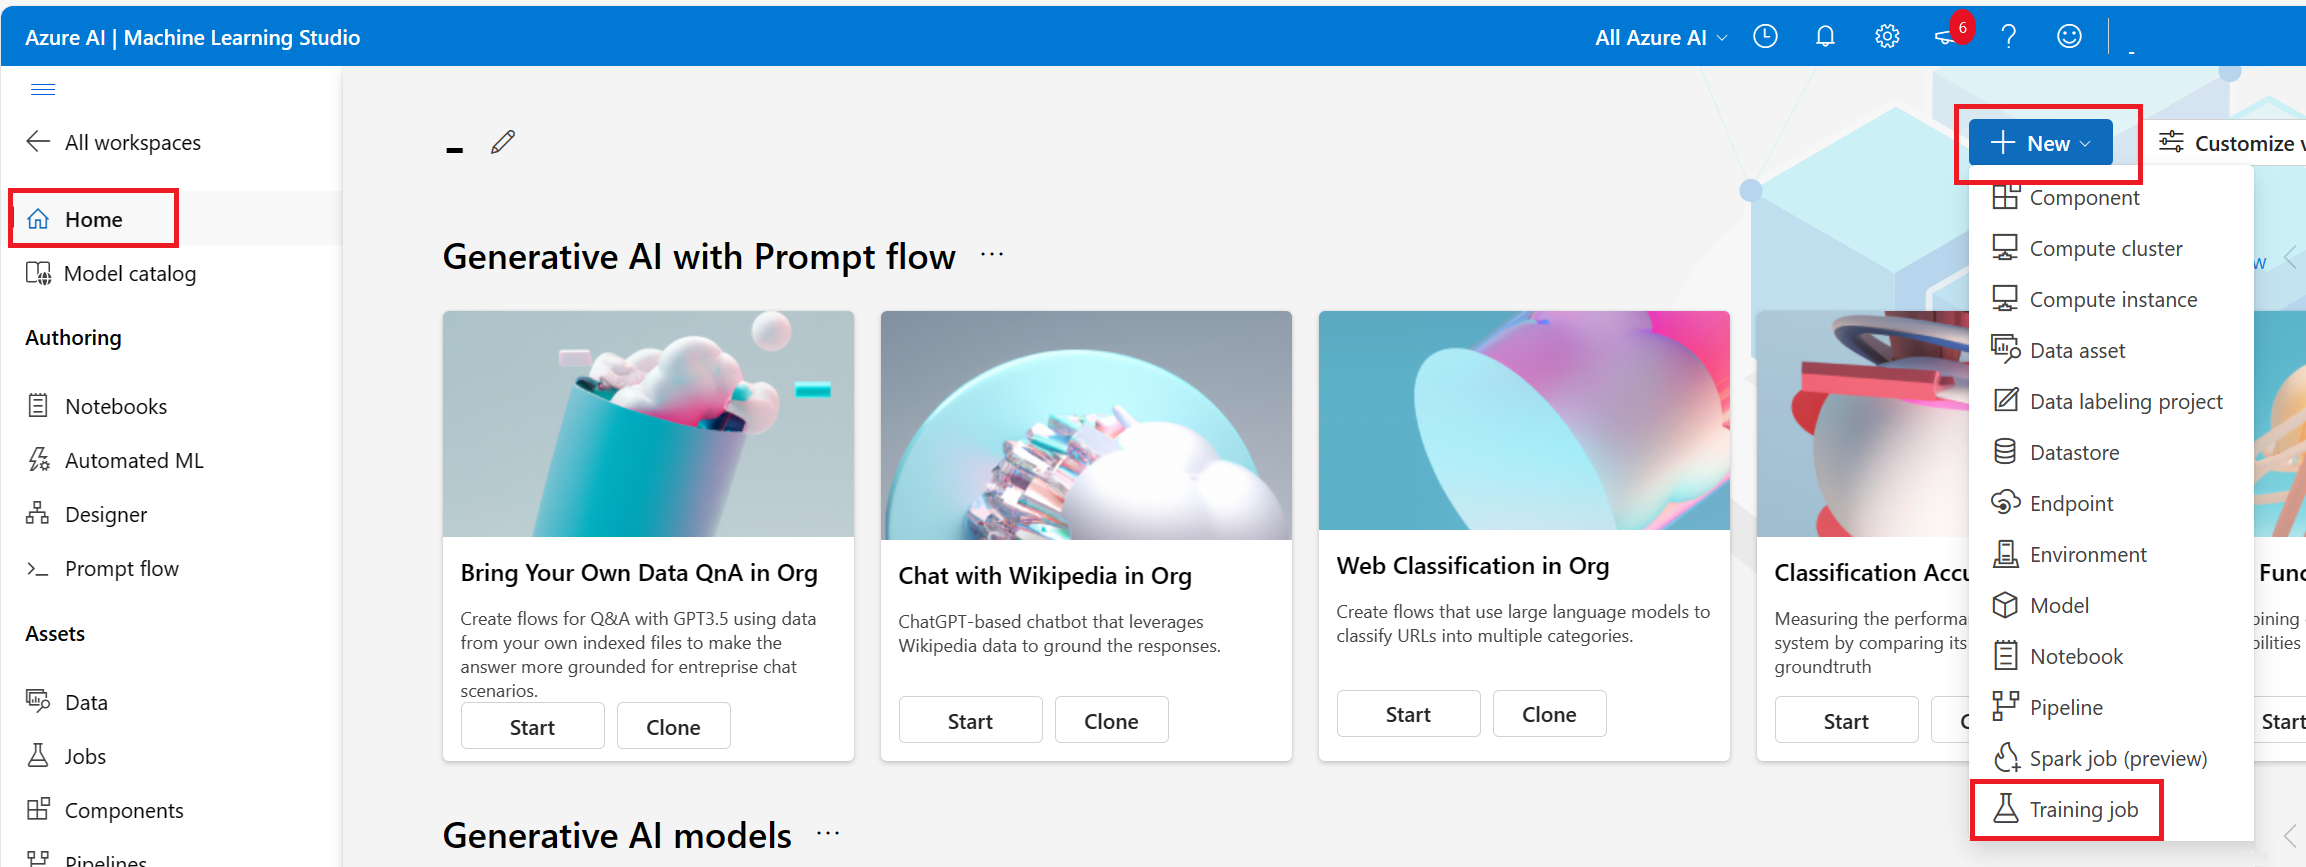Screen dimensions: 2306x867
Task: Click the recent history clock icon
Action: coord(1765,37)
